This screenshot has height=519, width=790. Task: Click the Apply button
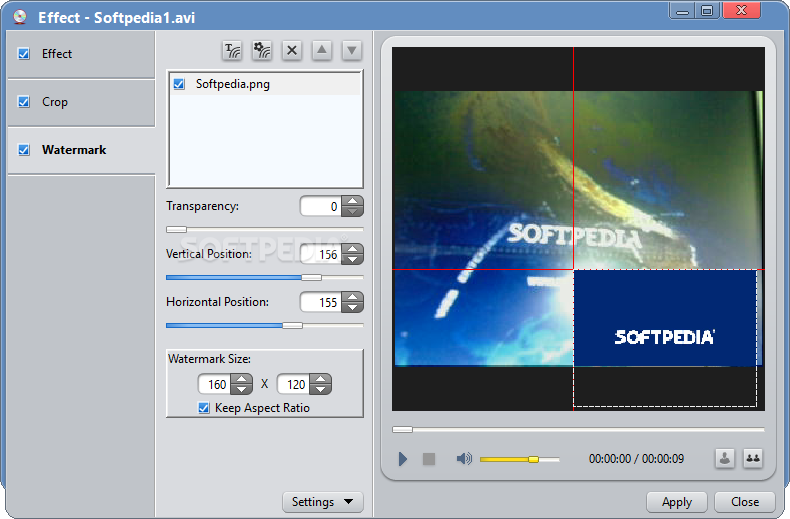click(677, 502)
